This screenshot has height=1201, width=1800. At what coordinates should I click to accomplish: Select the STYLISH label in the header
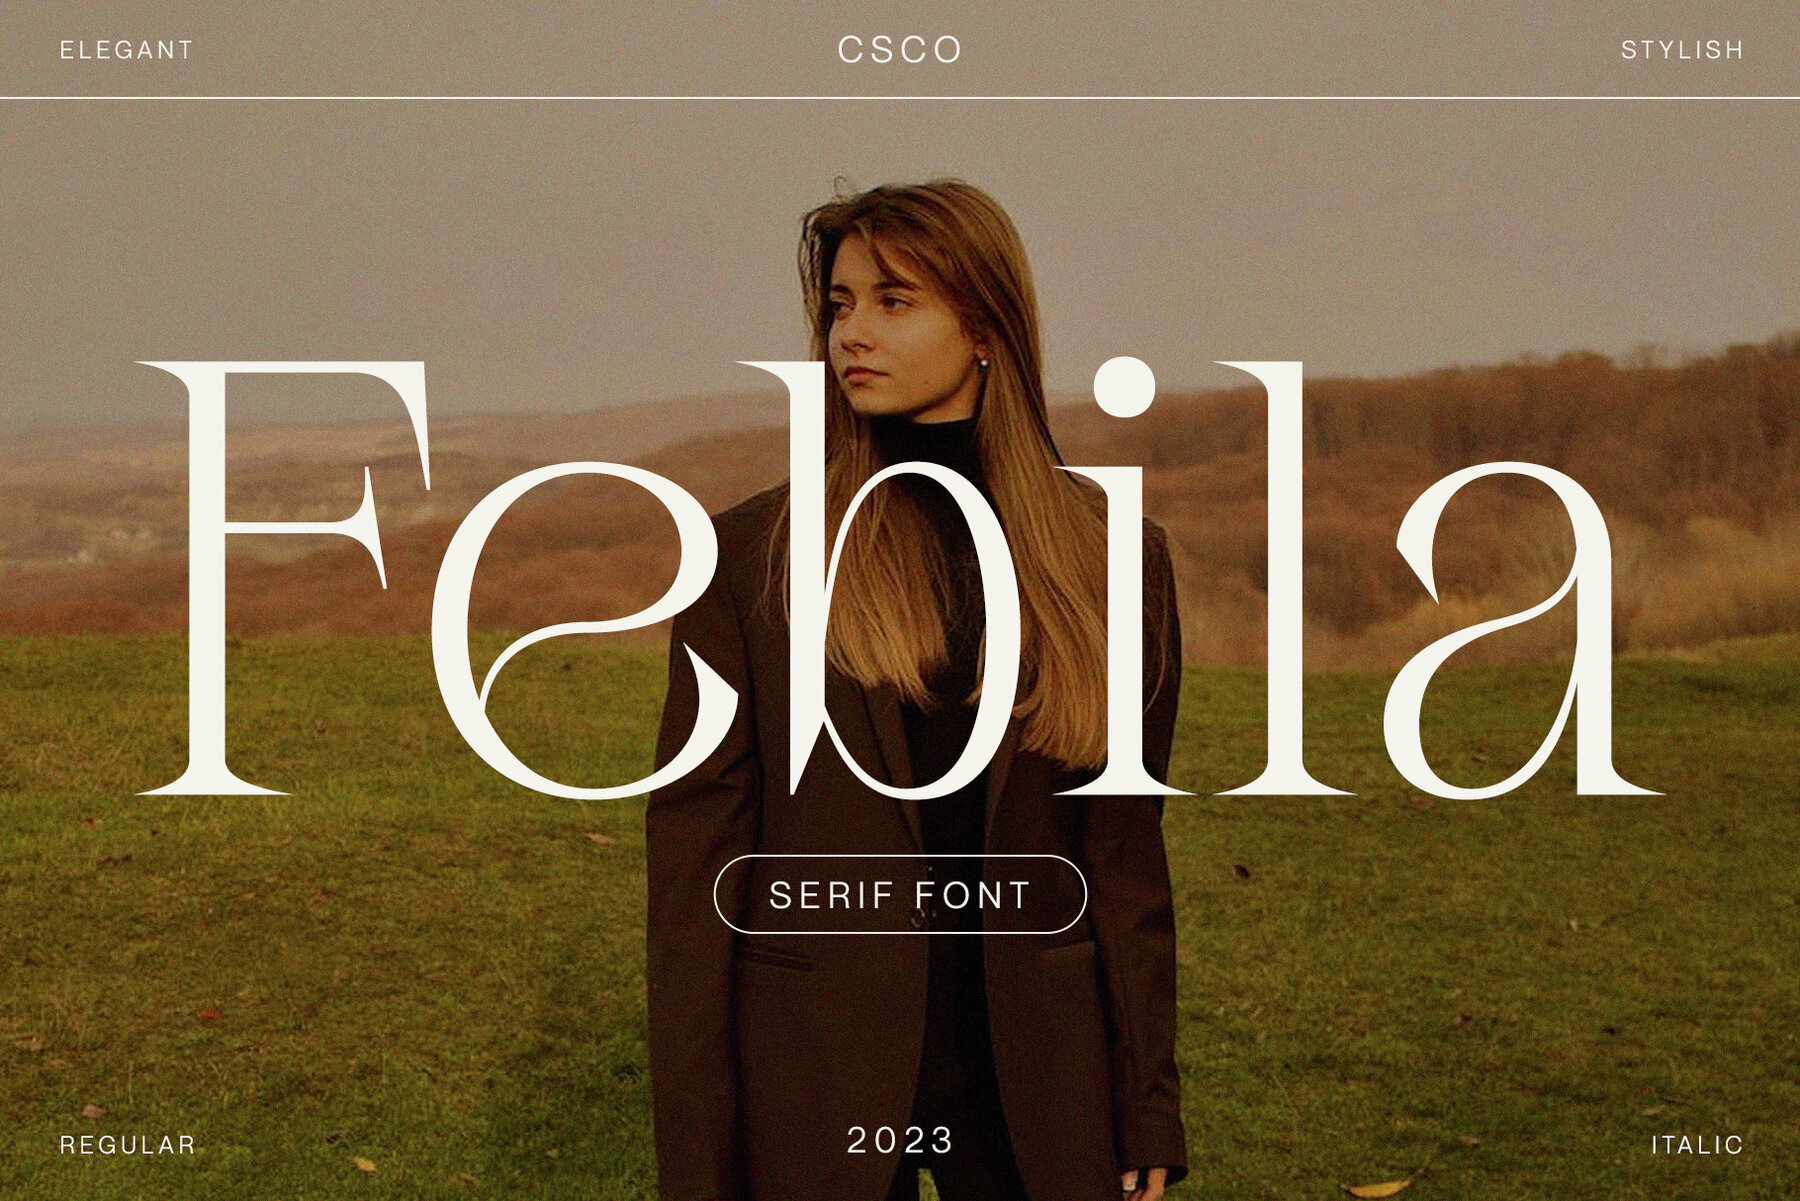[x=1682, y=50]
